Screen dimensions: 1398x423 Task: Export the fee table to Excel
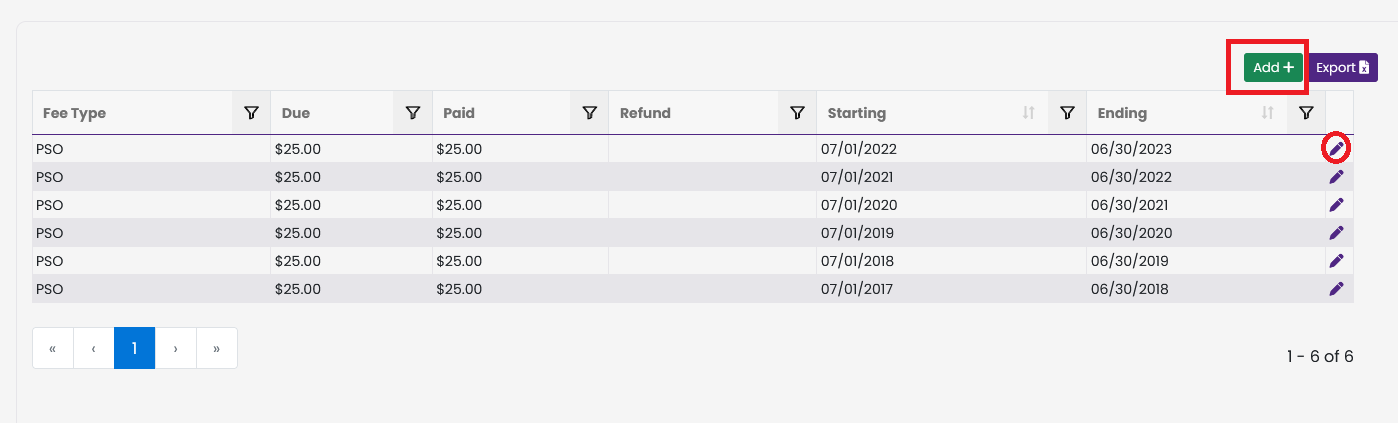coord(1342,68)
